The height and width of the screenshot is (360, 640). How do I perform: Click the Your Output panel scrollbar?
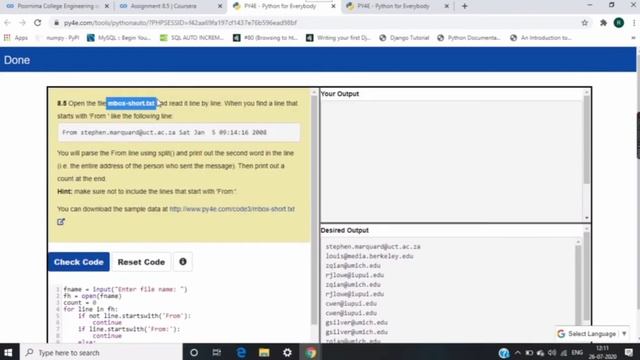click(587, 155)
